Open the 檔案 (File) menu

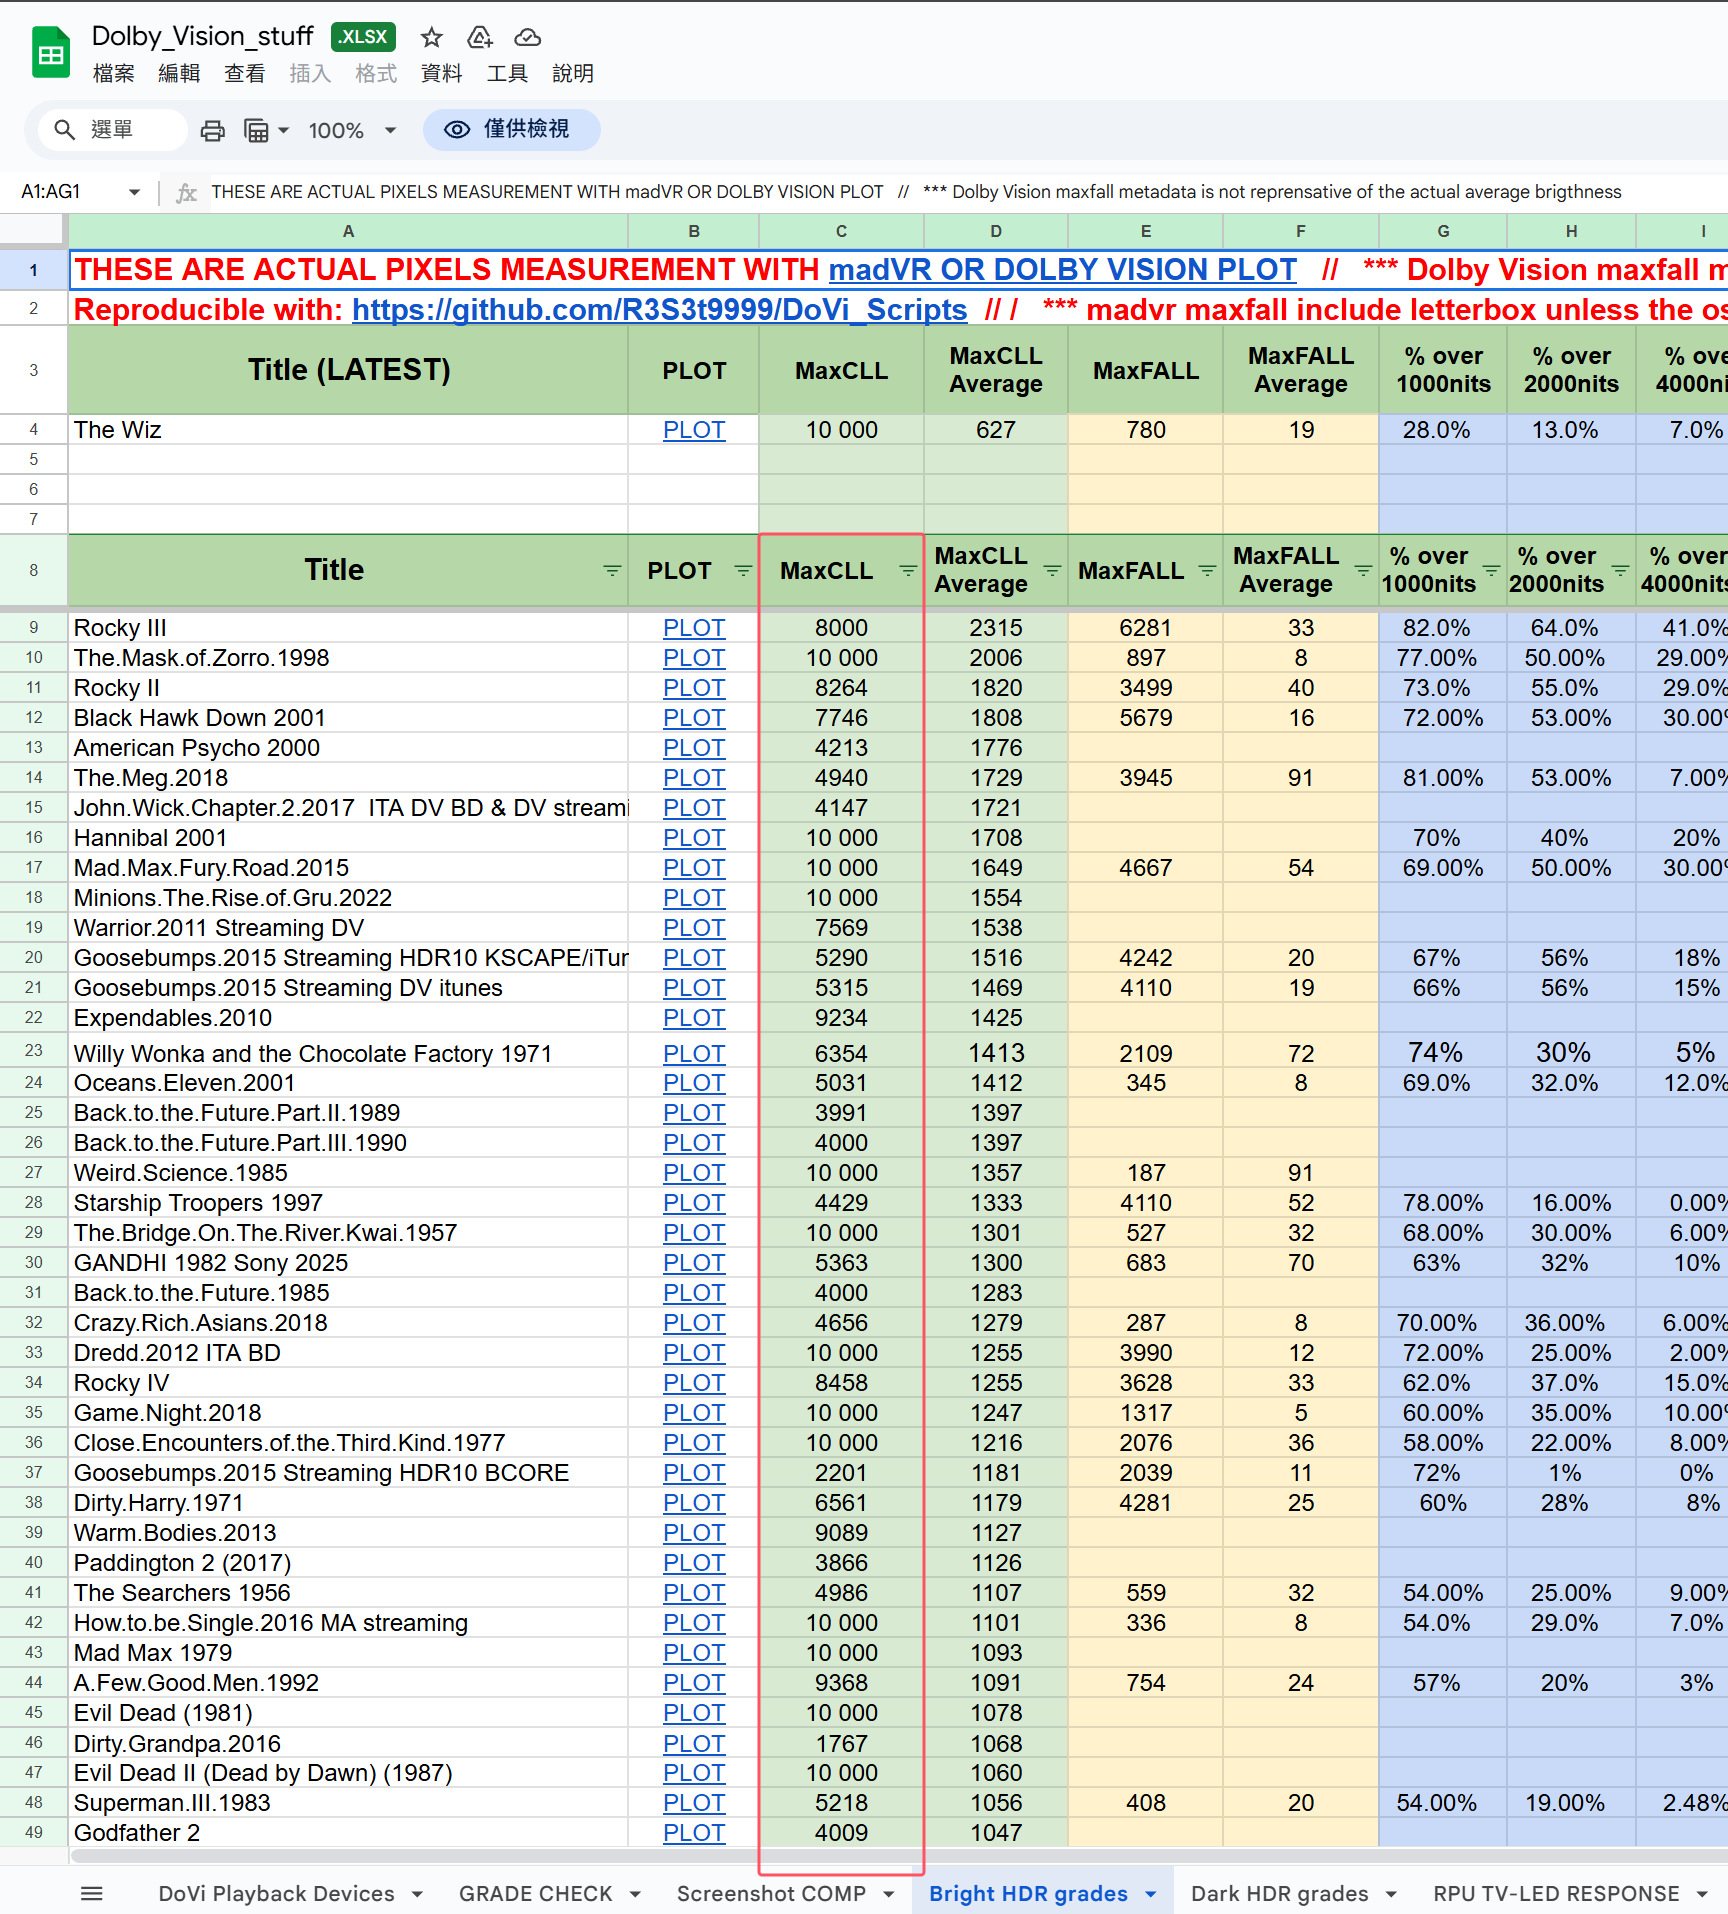(x=113, y=74)
